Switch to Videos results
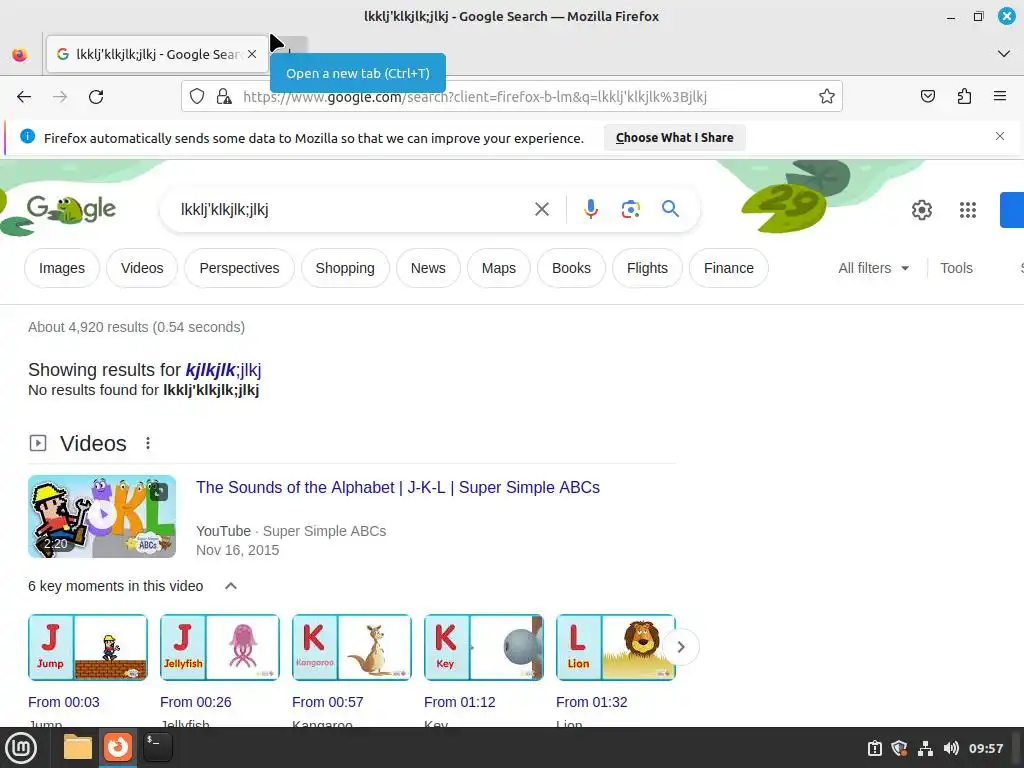The height and width of the screenshot is (768, 1024). tap(142, 268)
